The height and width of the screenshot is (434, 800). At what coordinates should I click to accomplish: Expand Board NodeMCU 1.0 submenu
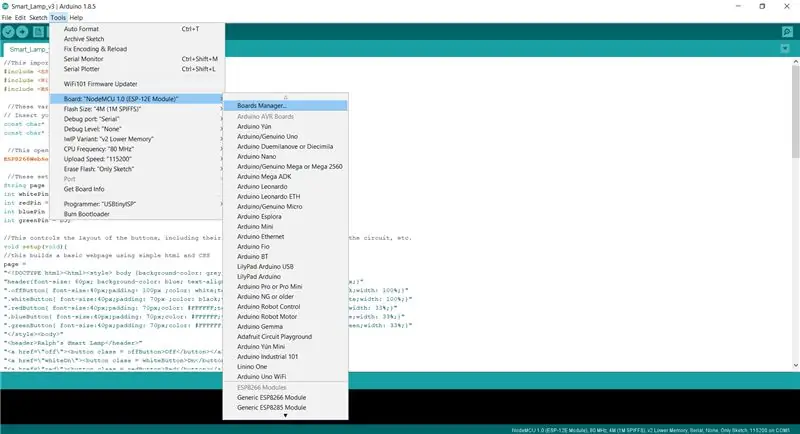coord(137,99)
